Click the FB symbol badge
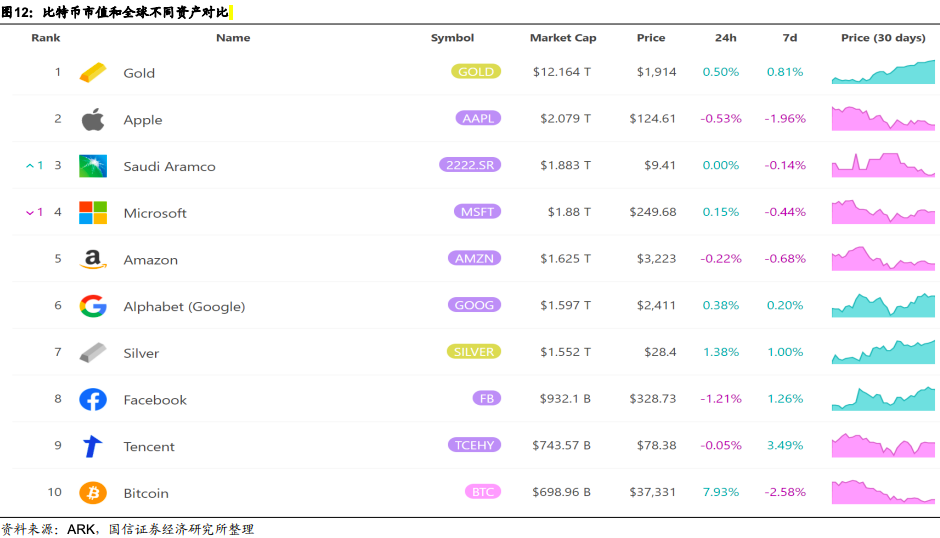940x538 pixels. point(487,398)
